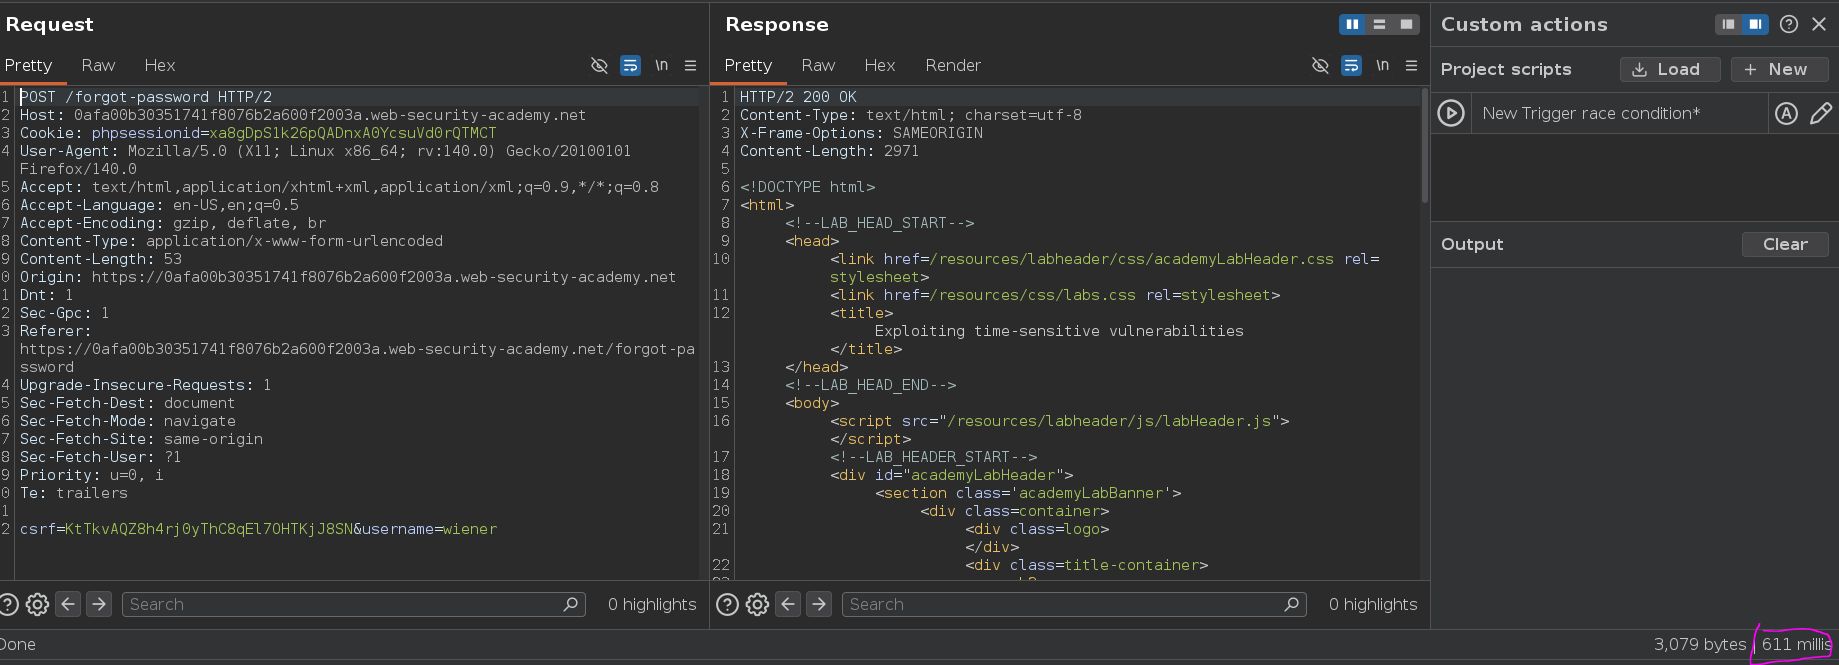The image size is (1839, 665).
Task: Select top-bottom layout icon in Response header
Action: [1379, 24]
